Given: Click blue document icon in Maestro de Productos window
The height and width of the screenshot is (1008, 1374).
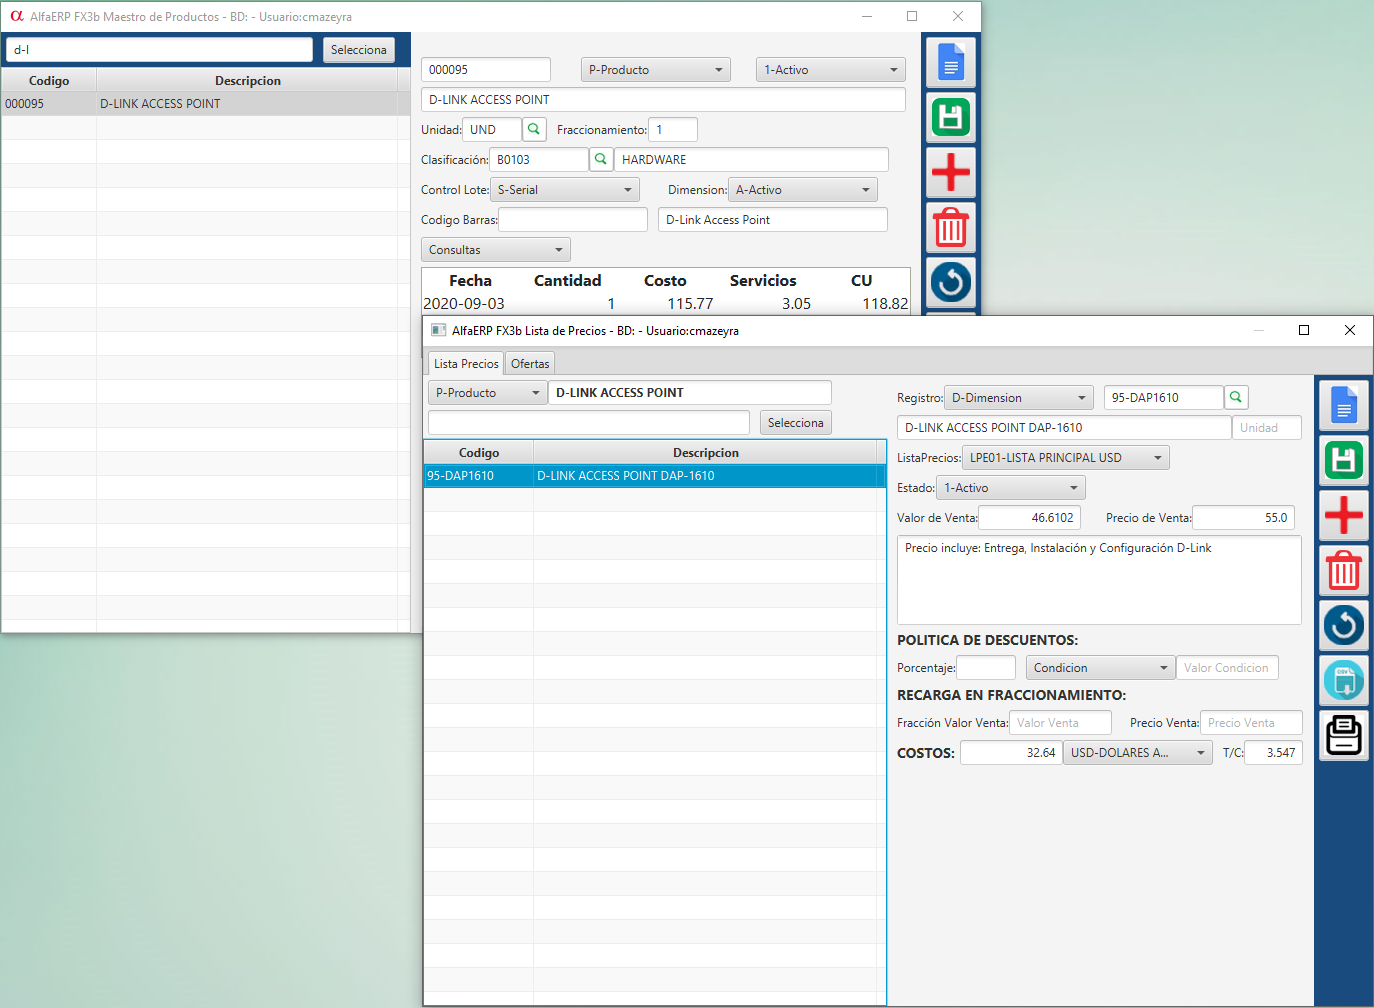Looking at the screenshot, I should click(950, 64).
